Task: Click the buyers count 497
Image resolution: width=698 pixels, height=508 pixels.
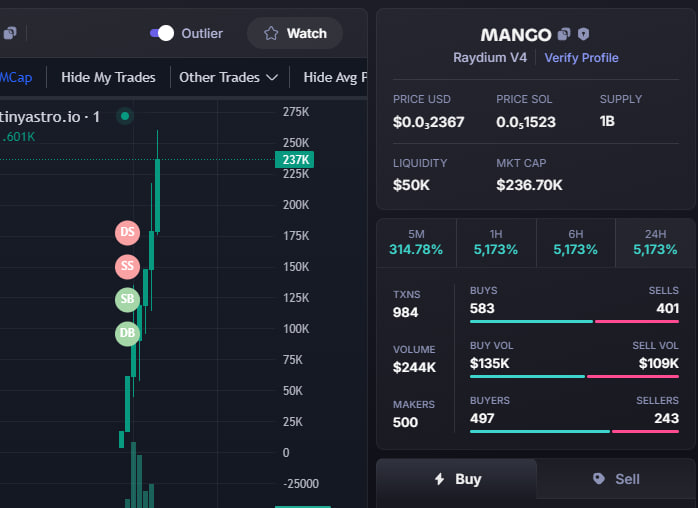Action: 482,419
